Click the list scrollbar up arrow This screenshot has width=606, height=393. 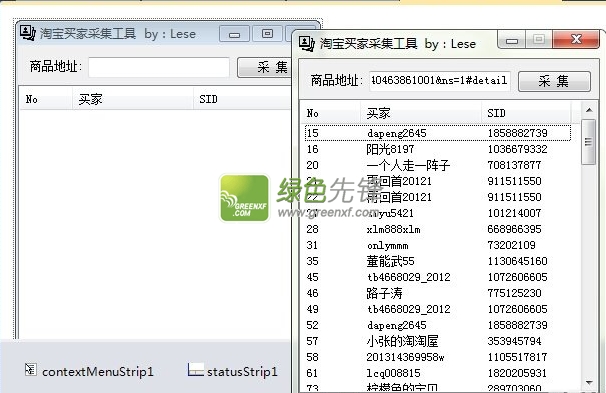point(589,111)
